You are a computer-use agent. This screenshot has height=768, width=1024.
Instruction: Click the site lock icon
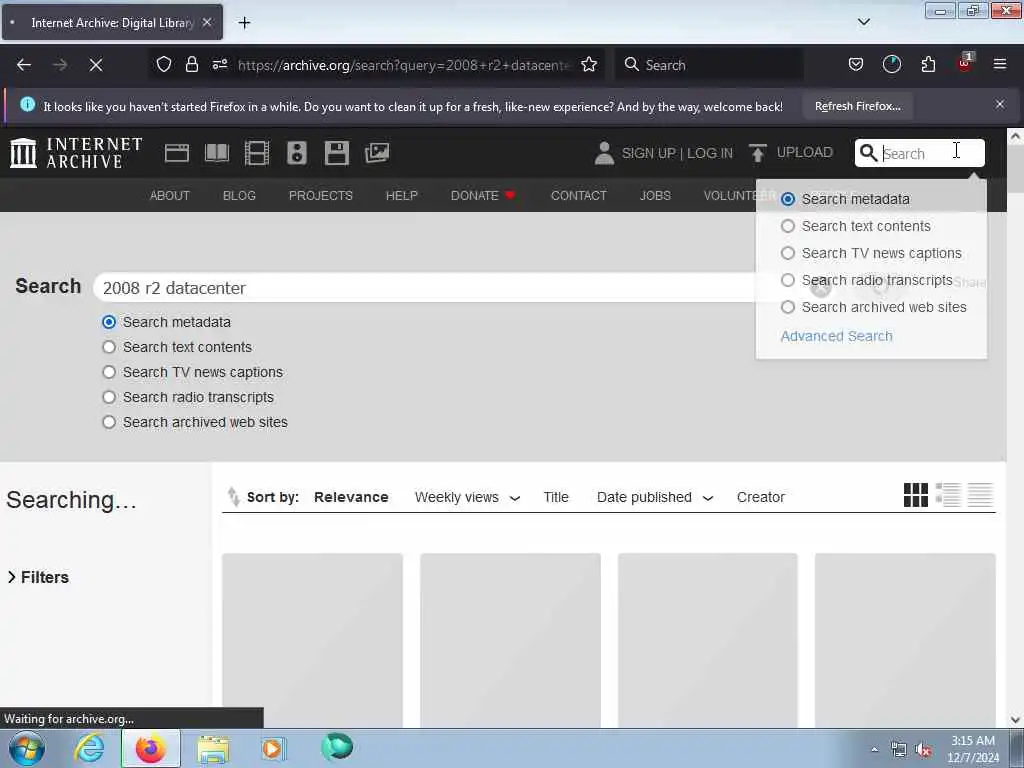pos(191,65)
